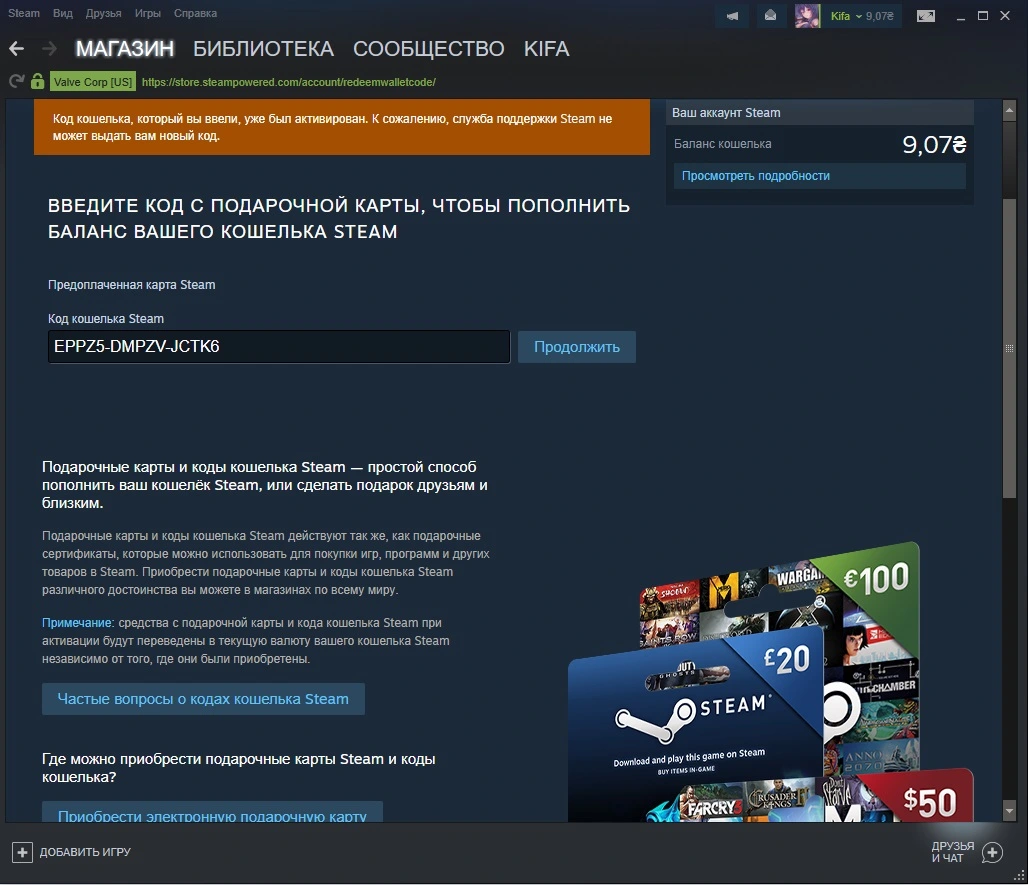The image size is (1028, 885).
Task: Click the ДОБАВИТЬ ИГРУ label
Action: pos(85,852)
